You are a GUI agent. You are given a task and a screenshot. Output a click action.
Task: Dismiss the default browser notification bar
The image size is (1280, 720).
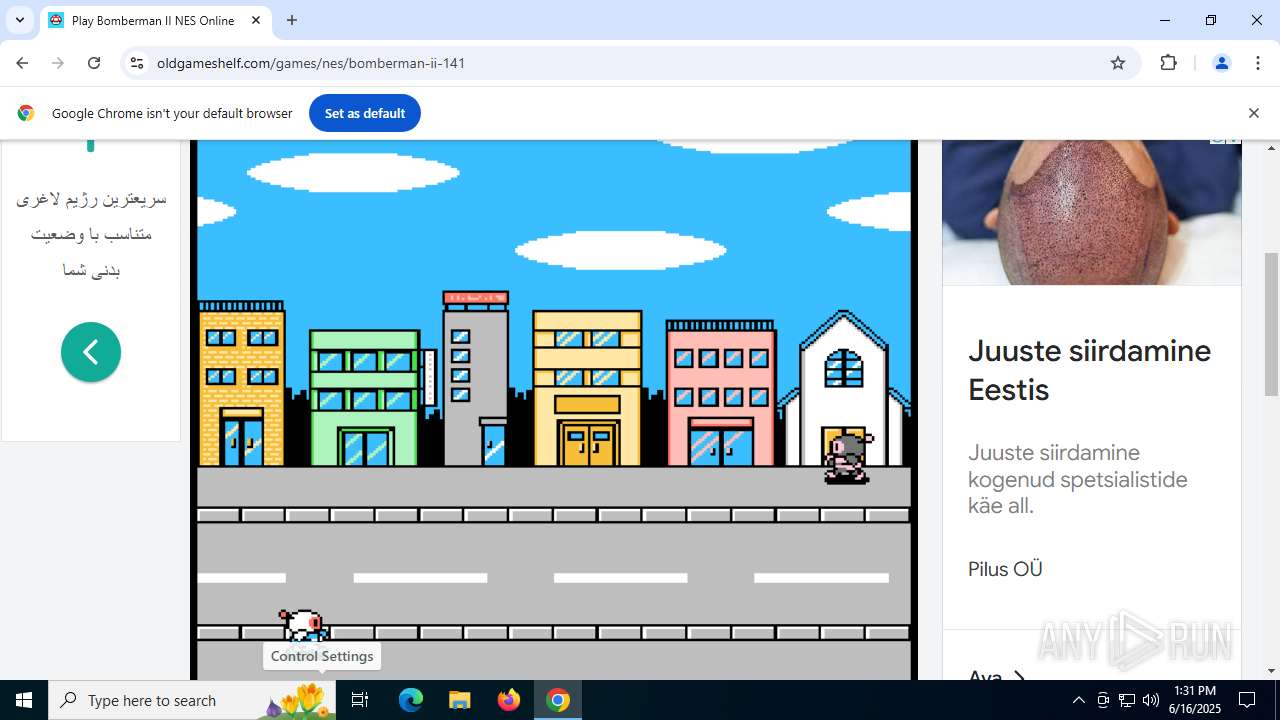(1253, 113)
